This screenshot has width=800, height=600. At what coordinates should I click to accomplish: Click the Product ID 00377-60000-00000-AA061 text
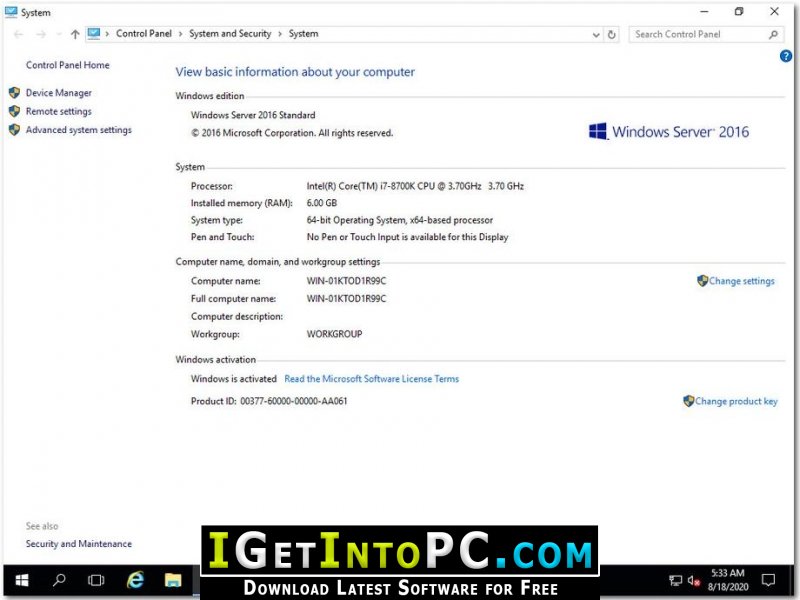pyautogui.click(x=269, y=401)
